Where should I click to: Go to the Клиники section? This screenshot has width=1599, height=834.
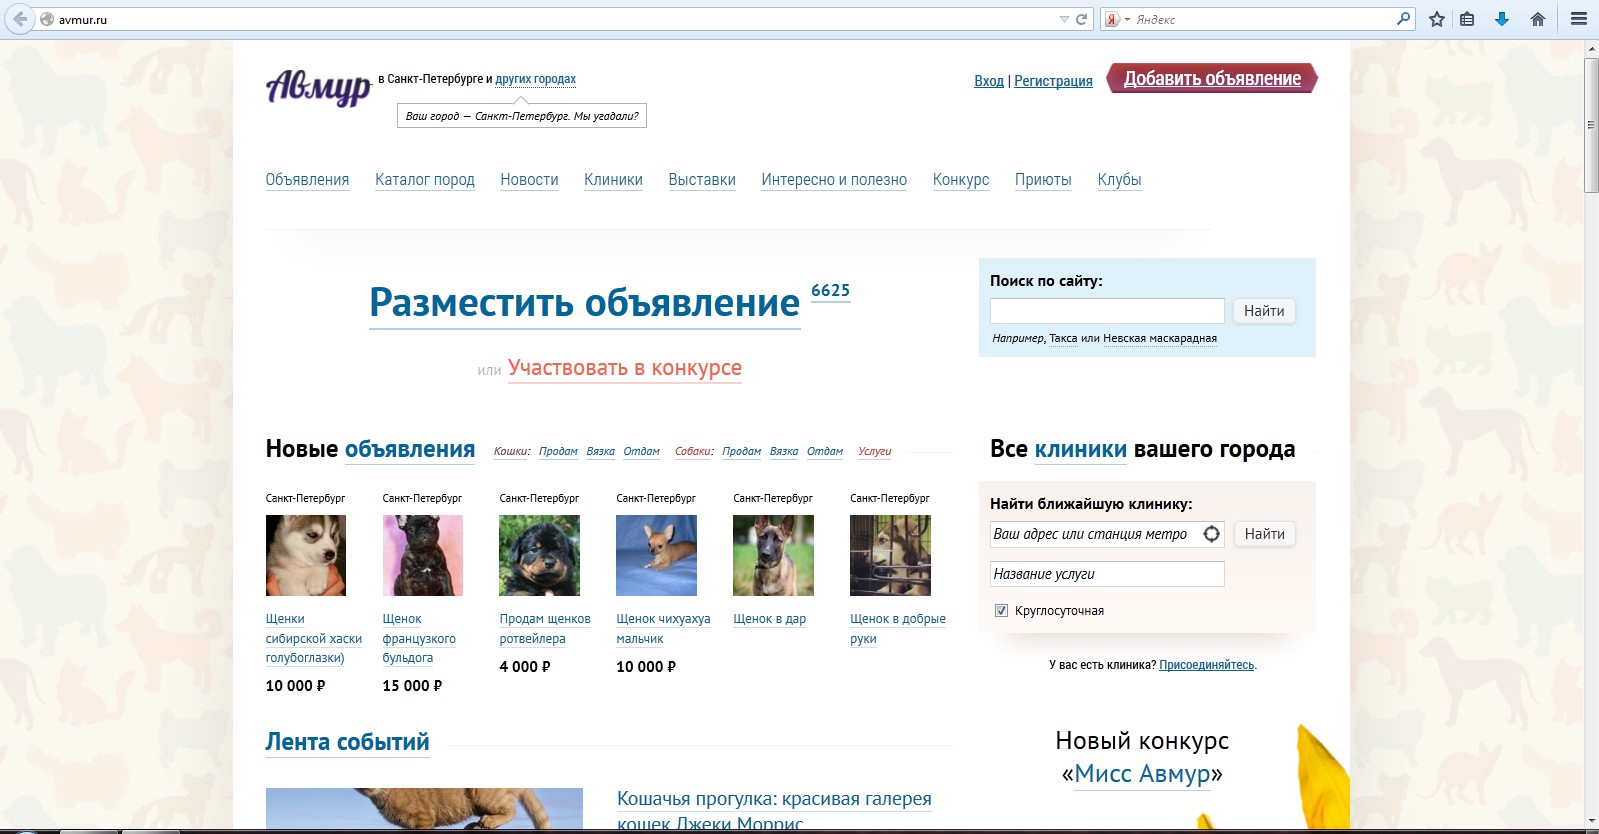(x=613, y=180)
